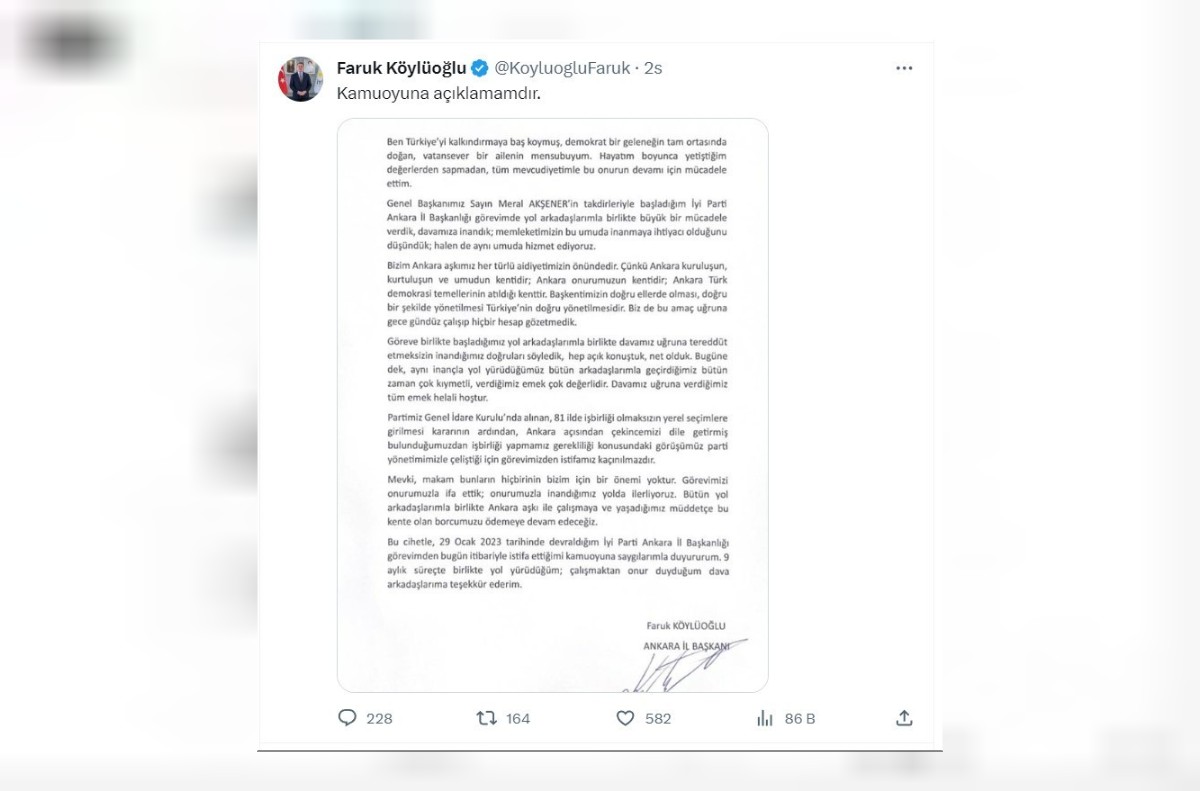Click the 86 B views count
The height and width of the screenshot is (791, 1200).
800,718
